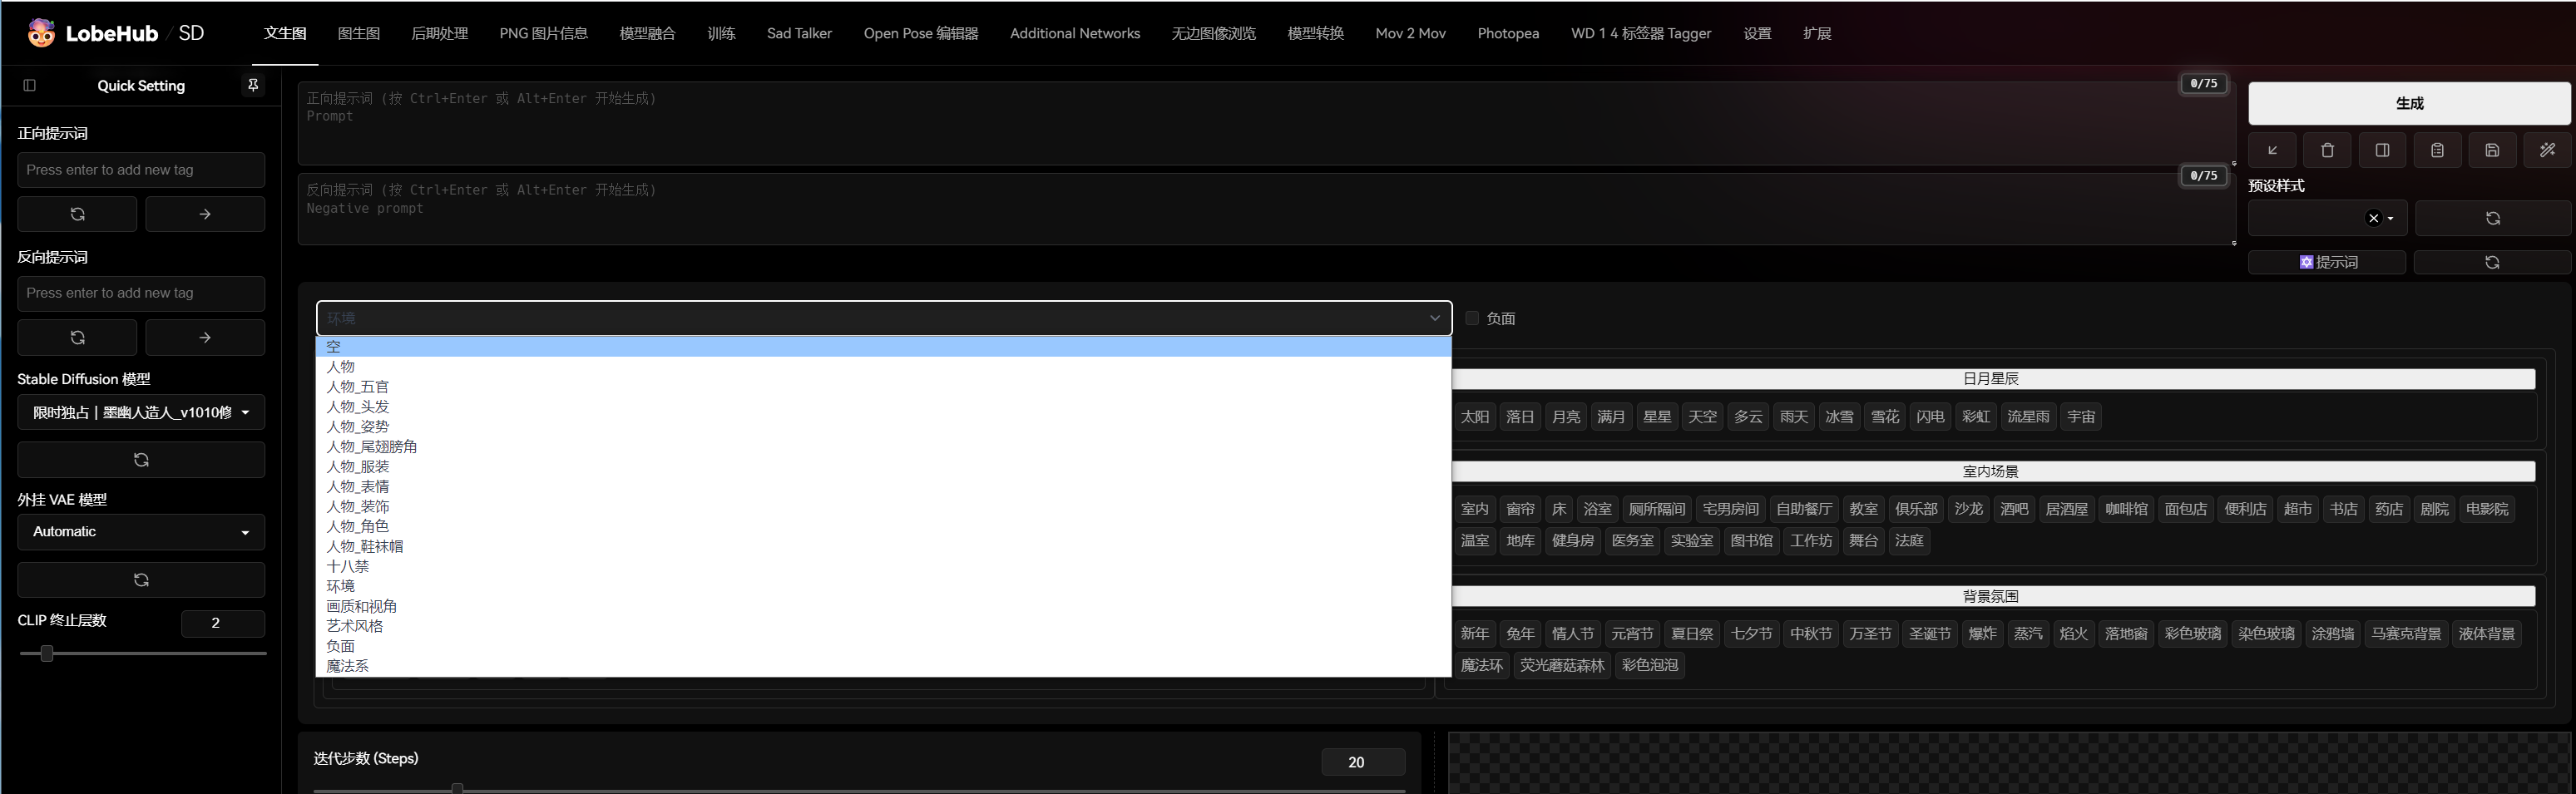Select 人物_表情 from the dropdown list
This screenshot has height=794, width=2576.
(357, 487)
